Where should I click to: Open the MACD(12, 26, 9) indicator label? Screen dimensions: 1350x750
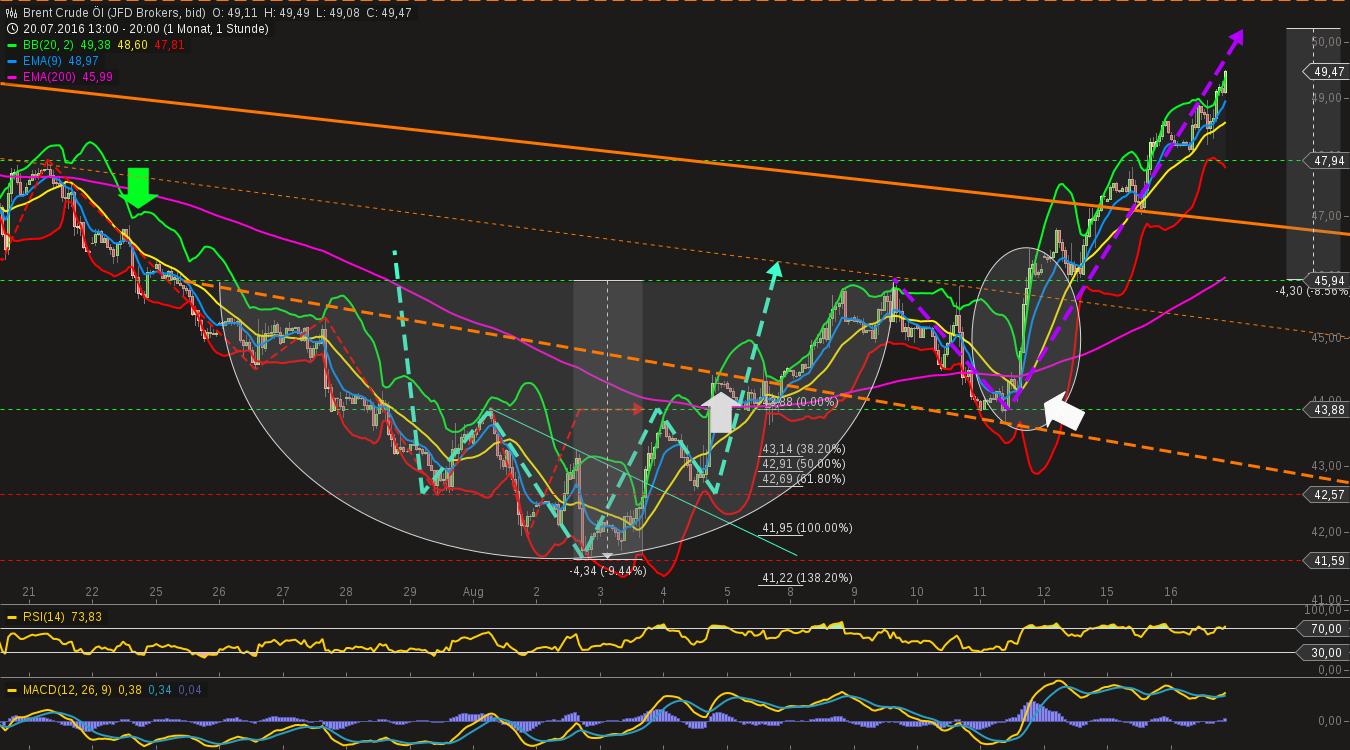[67, 690]
